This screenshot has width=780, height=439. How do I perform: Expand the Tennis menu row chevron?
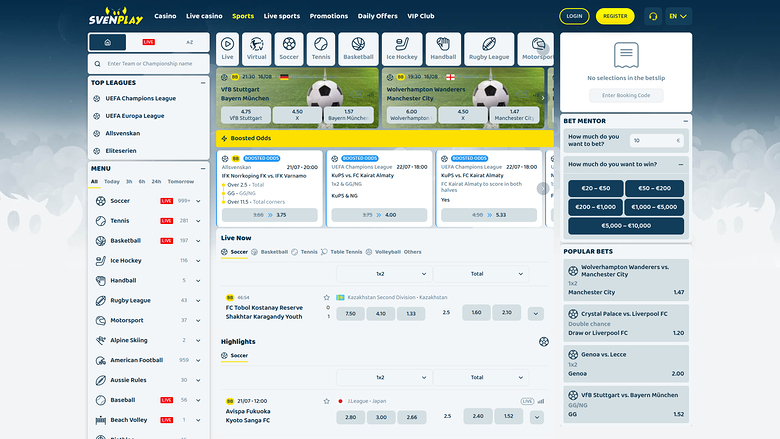pos(198,221)
